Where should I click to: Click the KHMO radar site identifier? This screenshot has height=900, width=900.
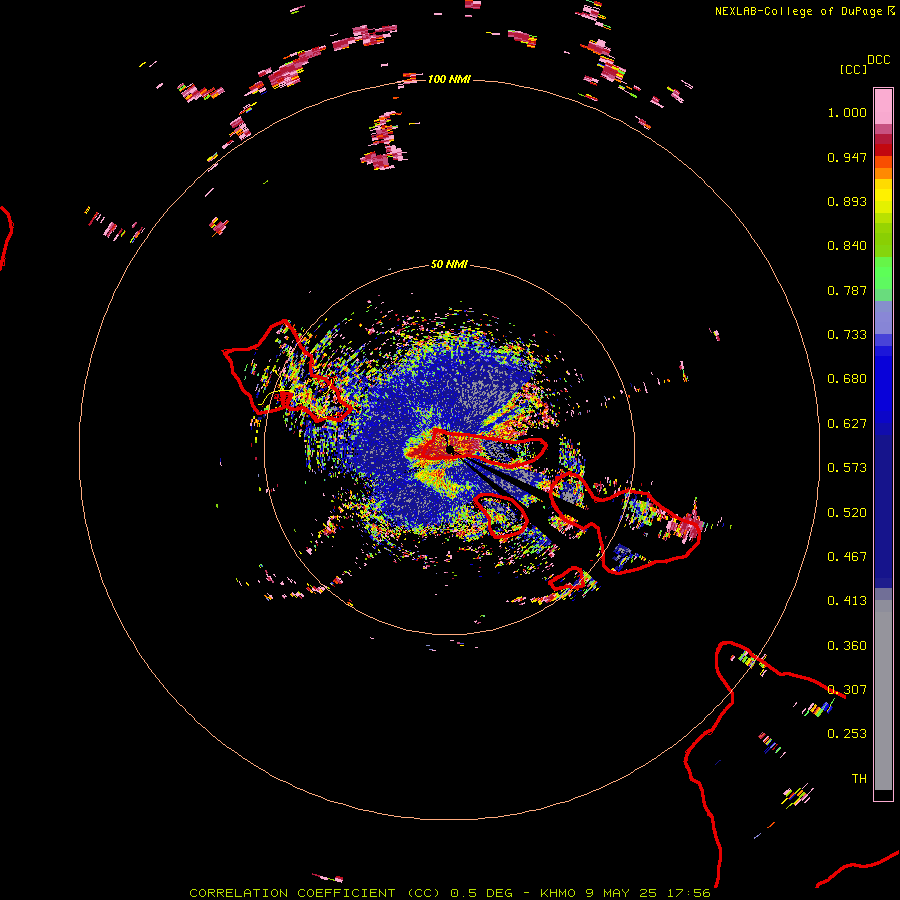point(557,893)
